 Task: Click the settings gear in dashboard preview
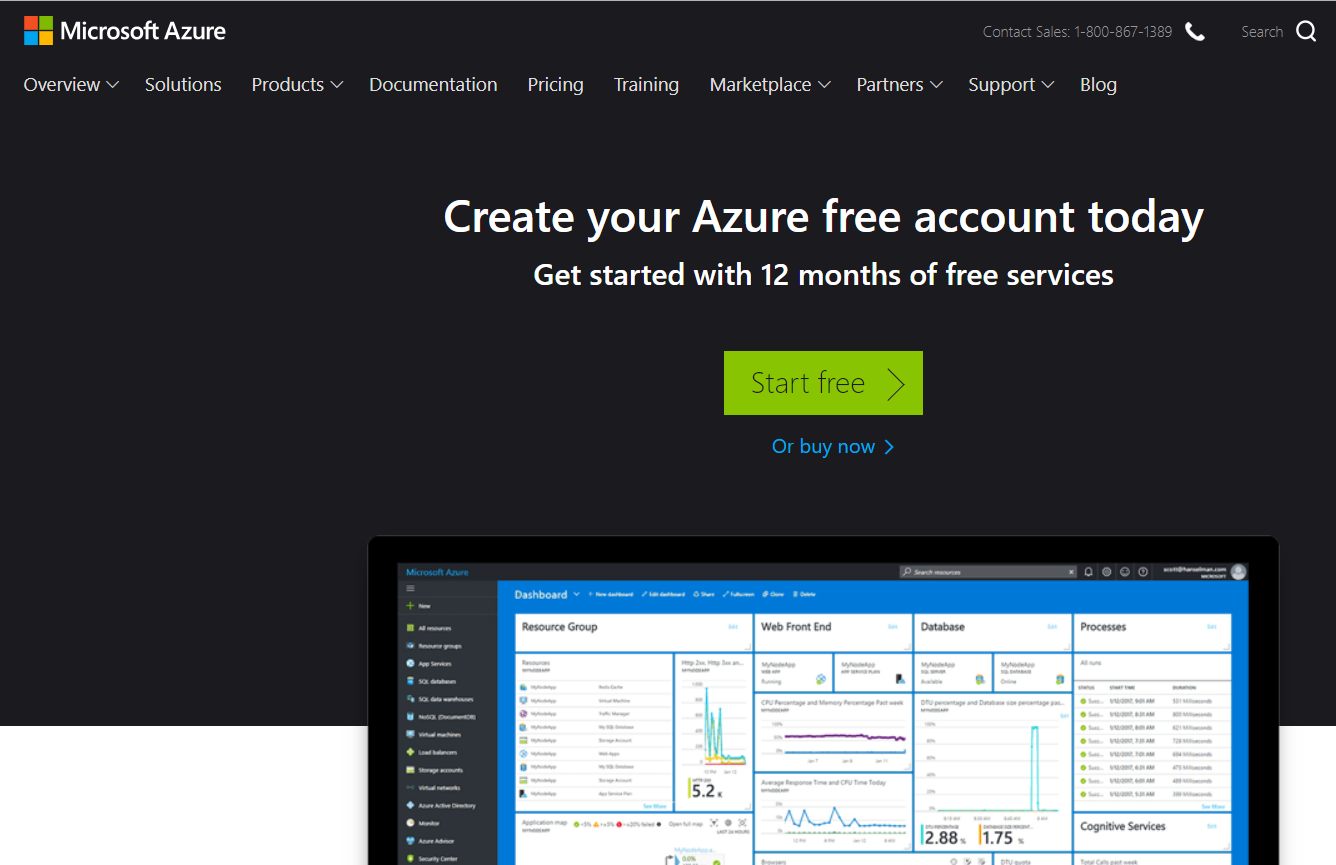(1107, 572)
